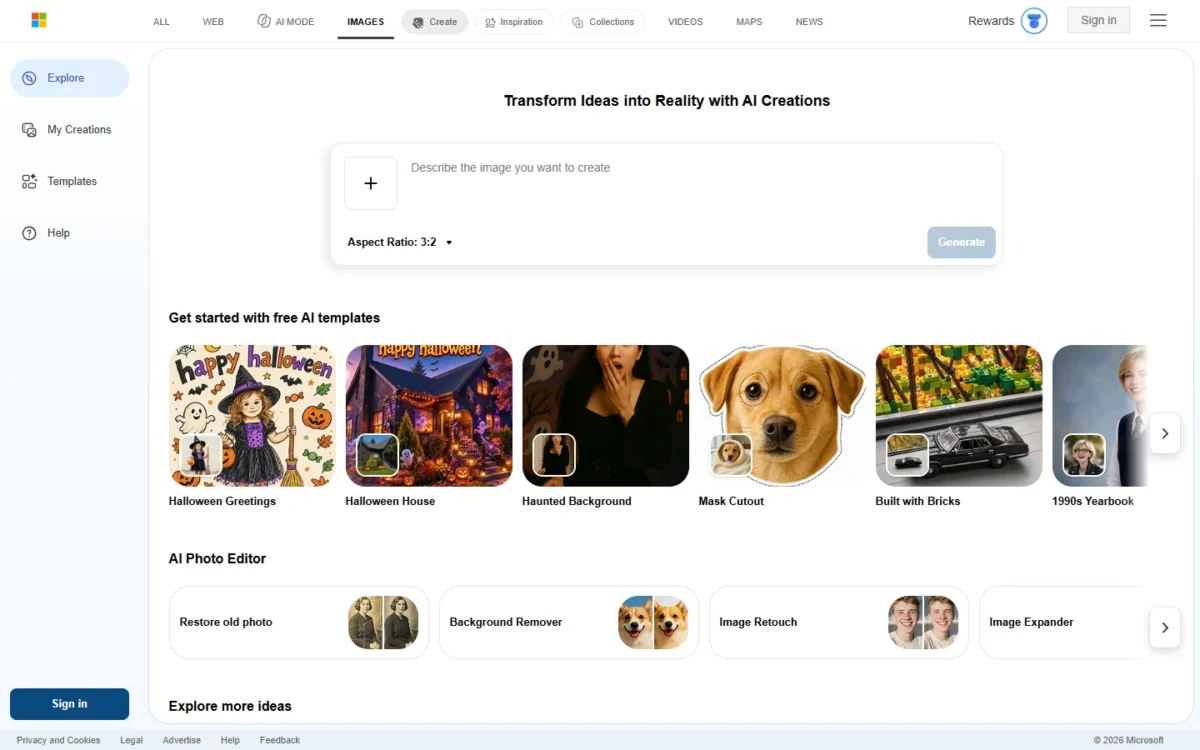The height and width of the screenshot is (750, 1200).
Task: Click the small inset photo on Mask Cutout
Action: click(731, 455)
